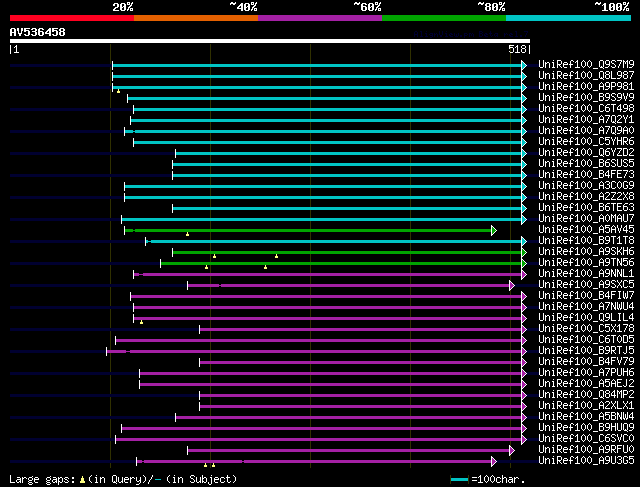Click the yellow gap marker under Q9LIL4
This screenshot has height=487, width=640.
(x=142, y=322)
